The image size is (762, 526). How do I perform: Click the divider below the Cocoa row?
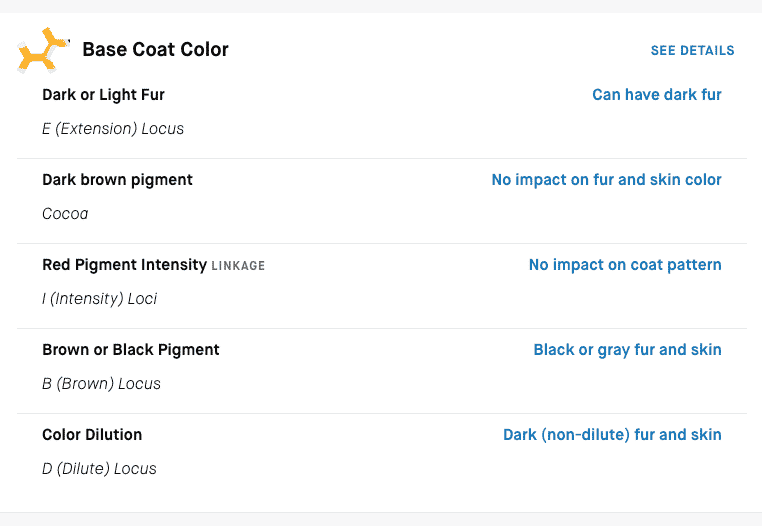382,244
